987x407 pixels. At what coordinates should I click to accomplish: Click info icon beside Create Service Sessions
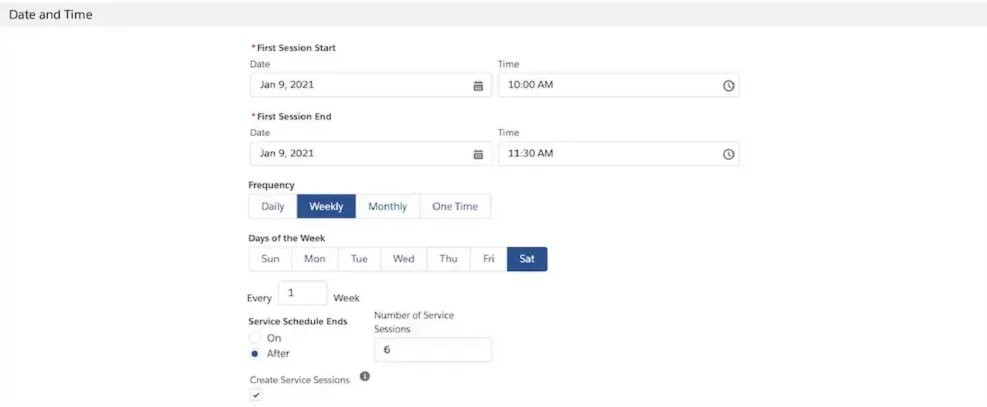[364, 376]
